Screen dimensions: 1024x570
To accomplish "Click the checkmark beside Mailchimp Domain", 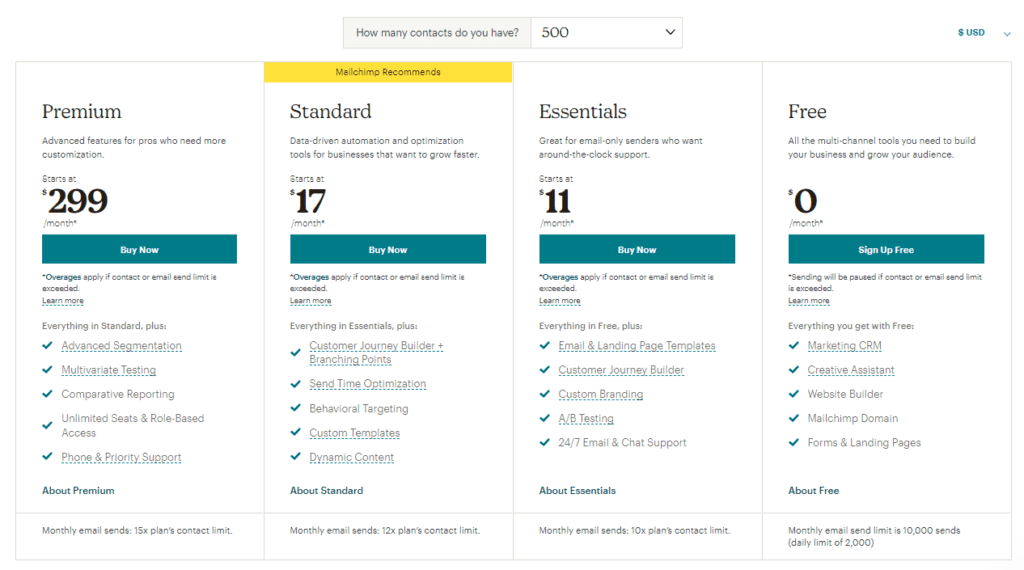I will (x=793, y=418).
